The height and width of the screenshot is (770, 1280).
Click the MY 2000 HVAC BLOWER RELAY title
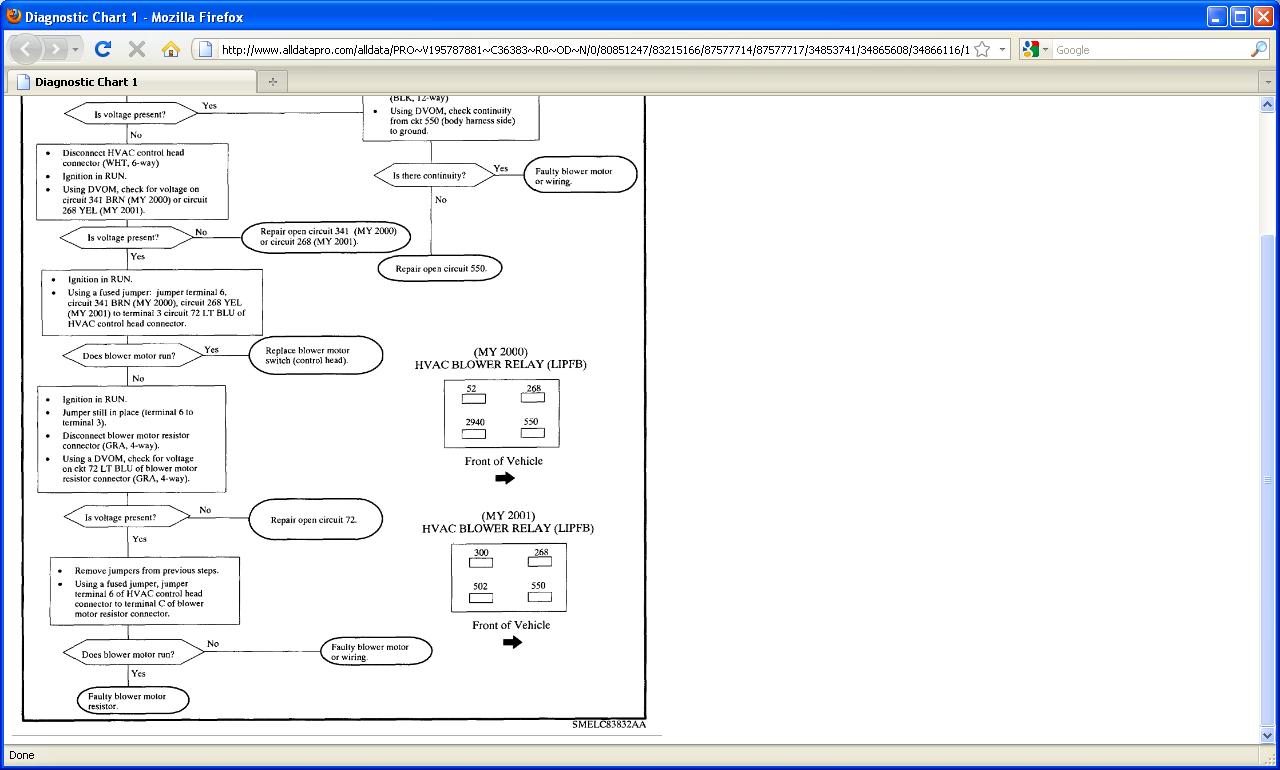point(501,358)
